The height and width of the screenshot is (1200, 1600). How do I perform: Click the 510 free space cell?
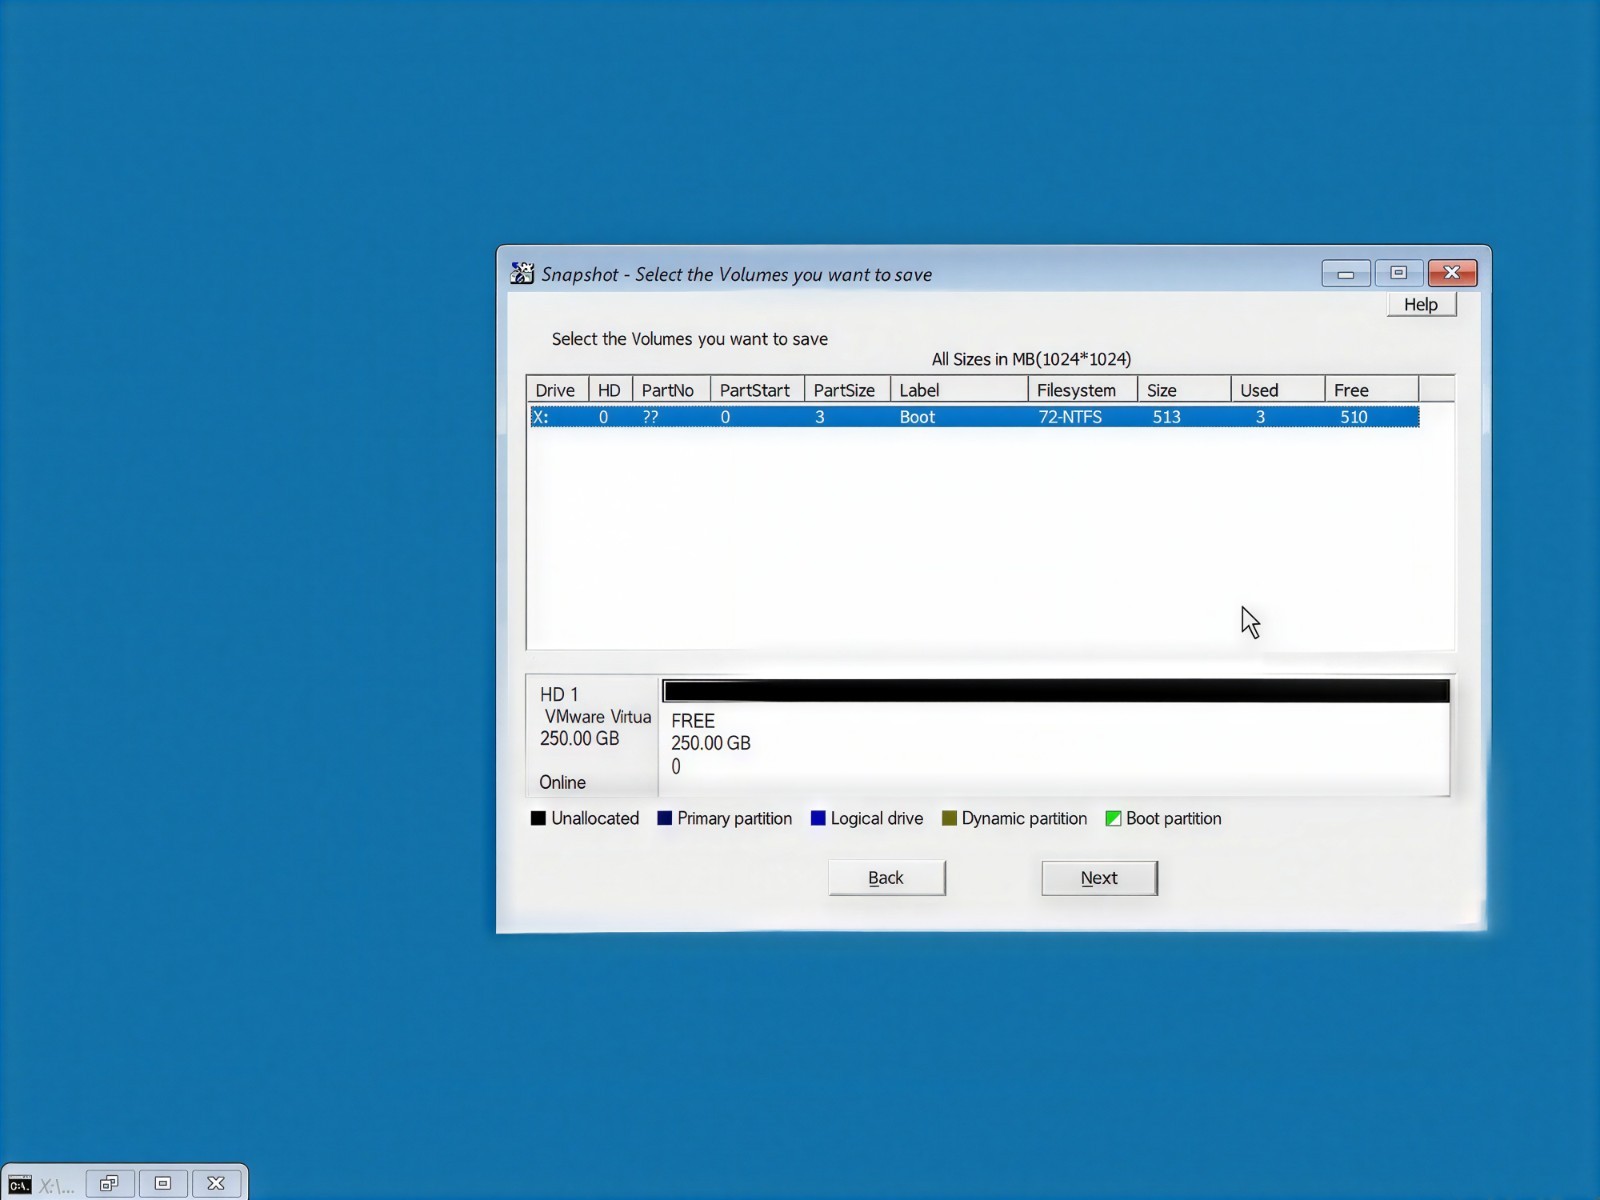point(1353,417)
